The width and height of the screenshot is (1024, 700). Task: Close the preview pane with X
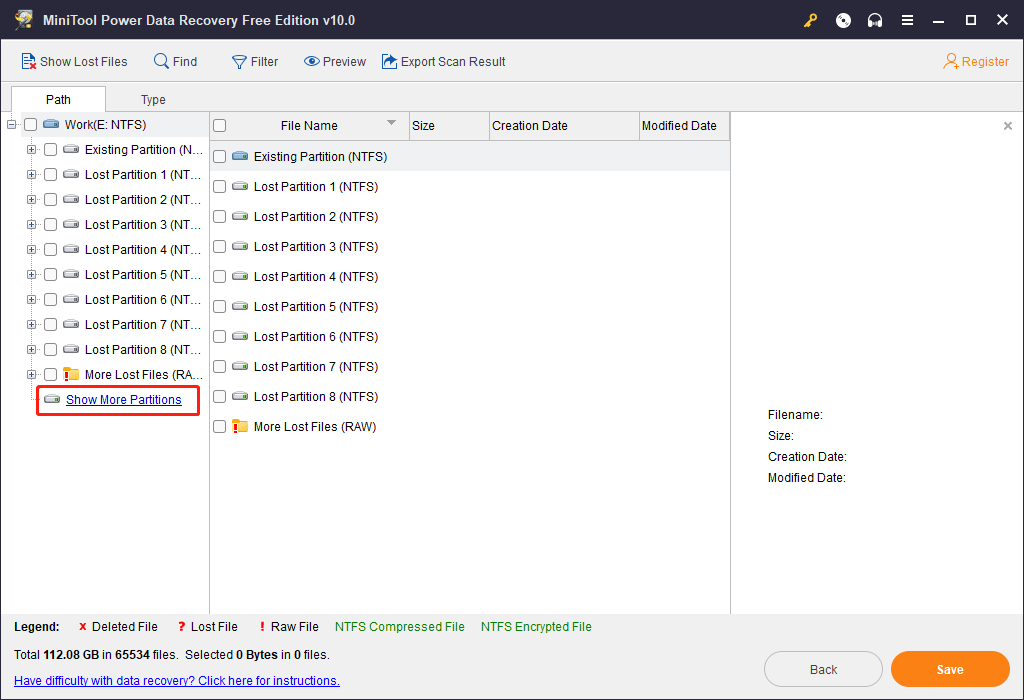[1007, 126]
